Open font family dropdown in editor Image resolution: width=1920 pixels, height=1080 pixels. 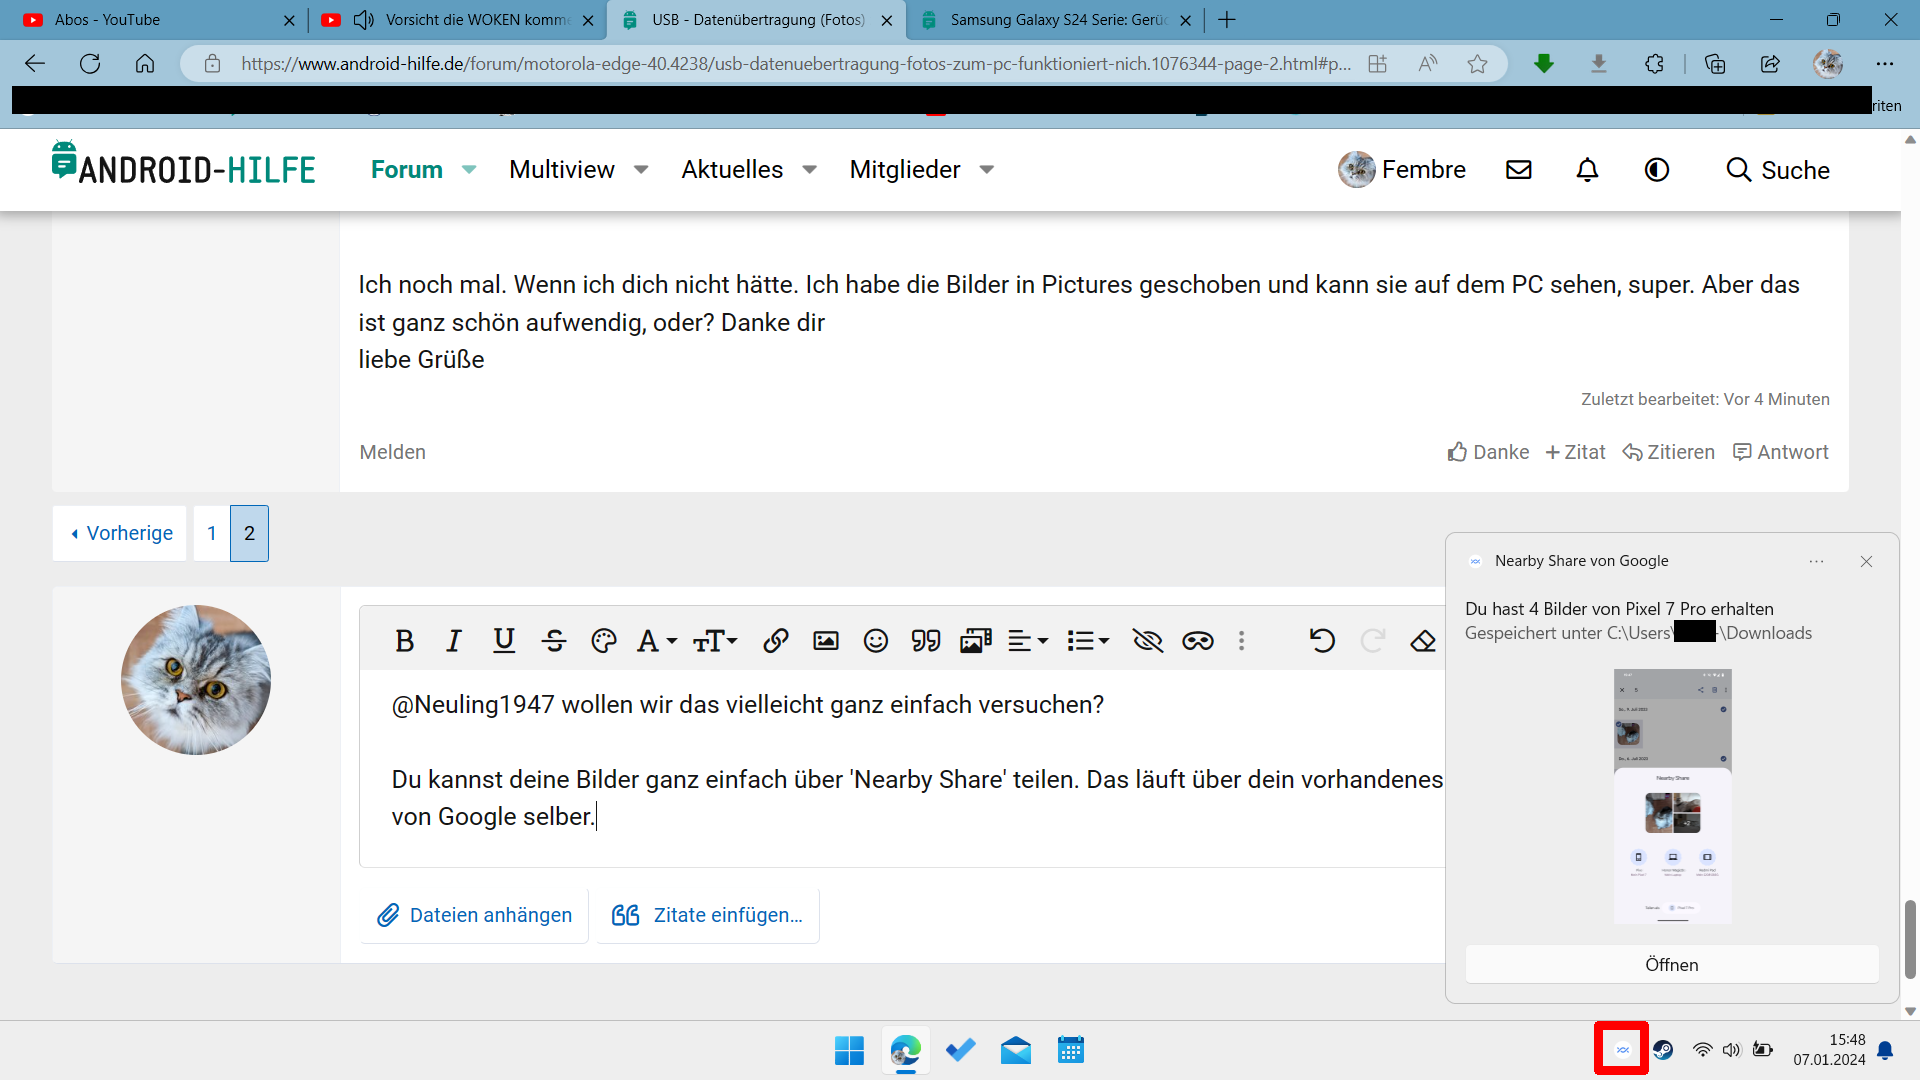click(x=657, y=641)
